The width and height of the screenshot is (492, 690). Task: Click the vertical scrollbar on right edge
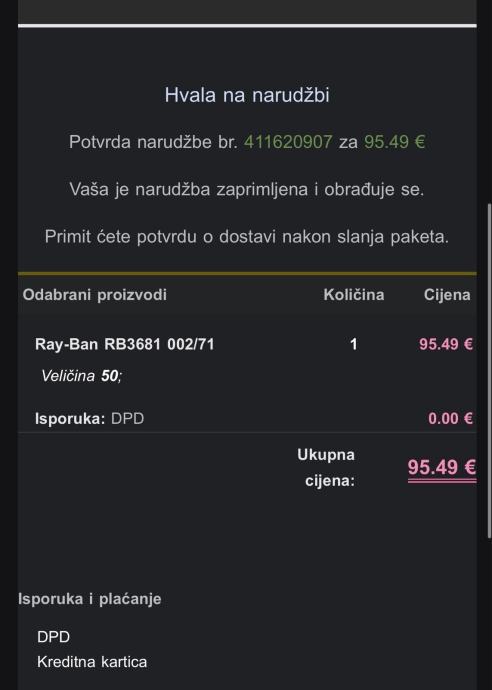coord(489,370)
